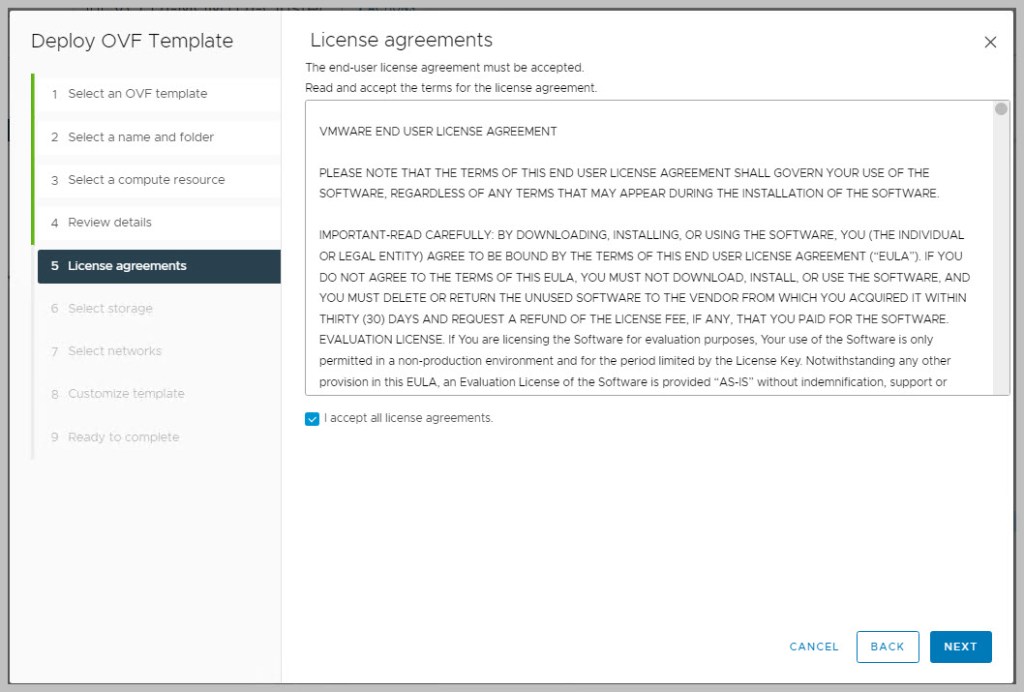Cancel the OVF deployment wizard

(x=814, y=647)
